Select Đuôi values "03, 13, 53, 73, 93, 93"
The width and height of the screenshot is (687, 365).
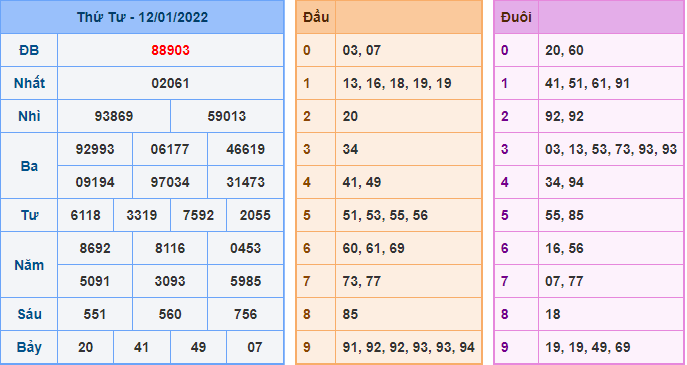[x=611, y=149]
